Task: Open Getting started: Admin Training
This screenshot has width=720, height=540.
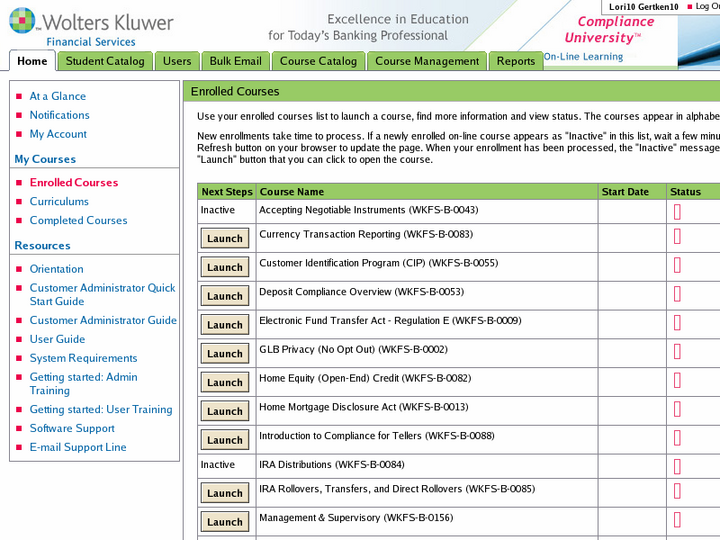Action: coord(84,383)
